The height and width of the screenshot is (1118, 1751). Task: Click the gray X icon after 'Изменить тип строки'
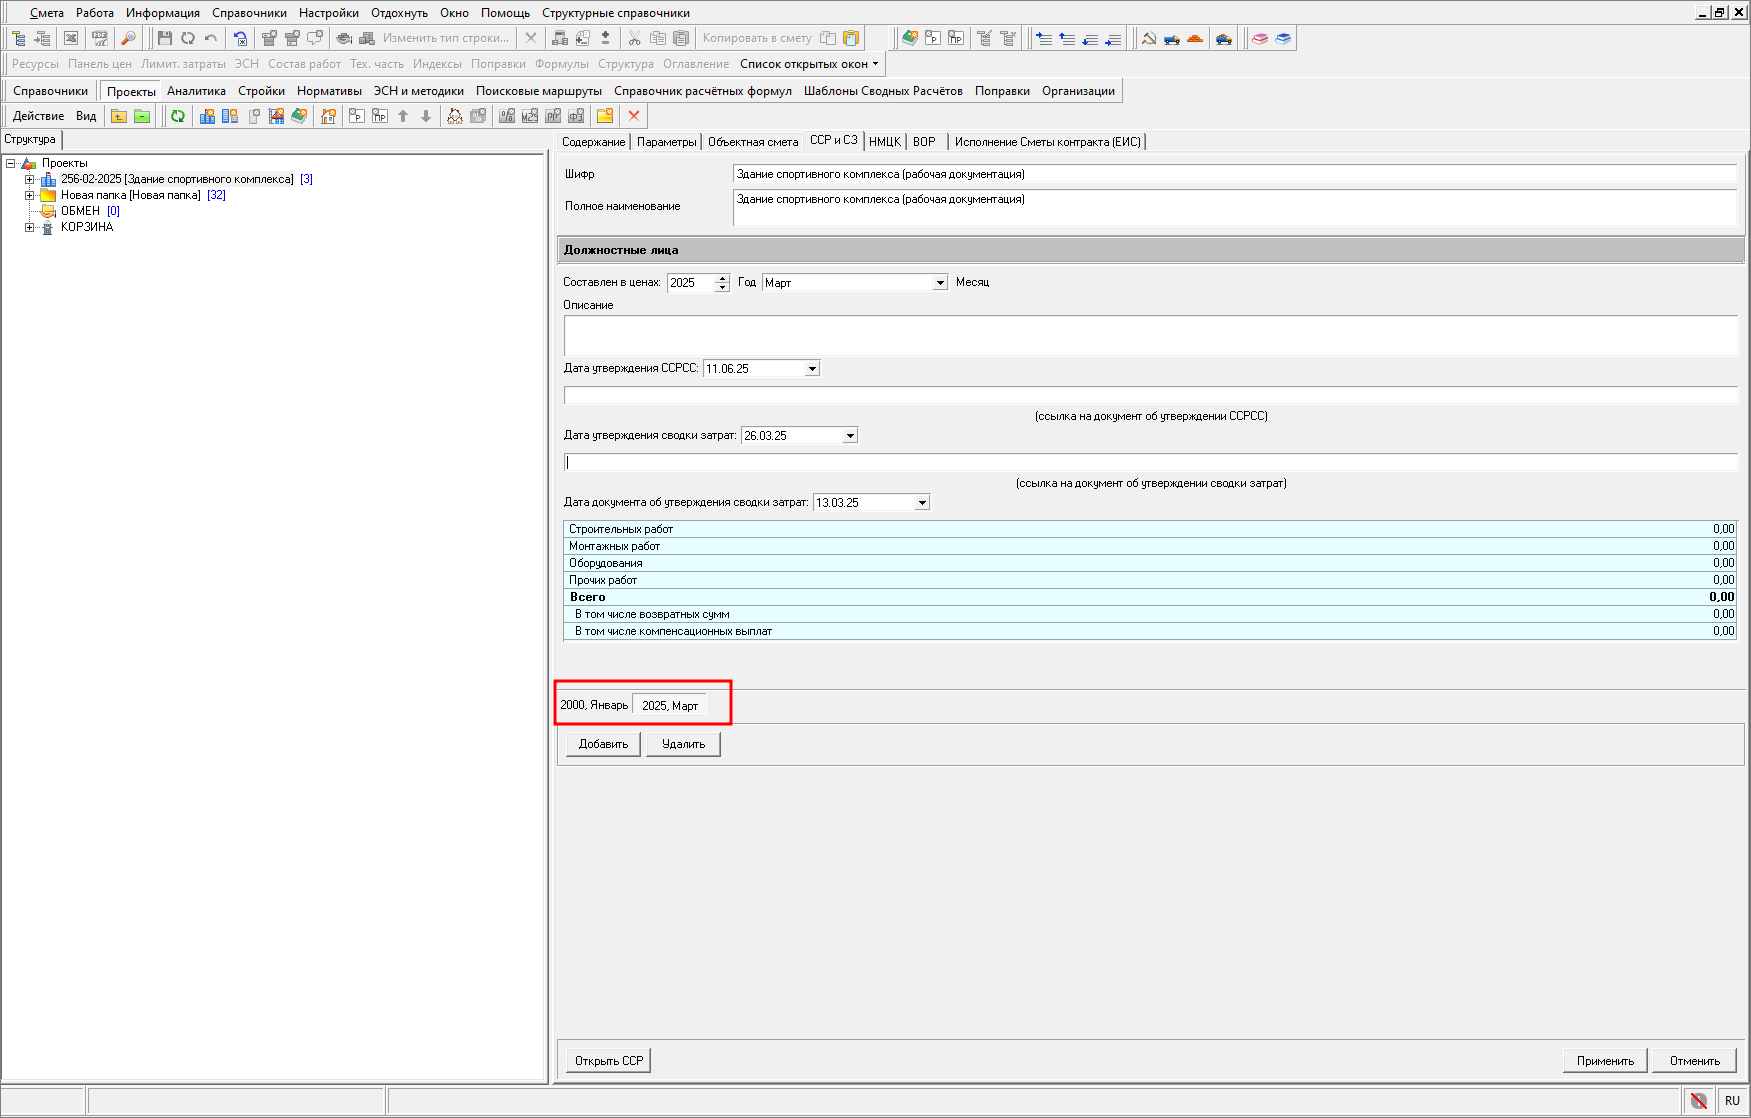[531, 38]
